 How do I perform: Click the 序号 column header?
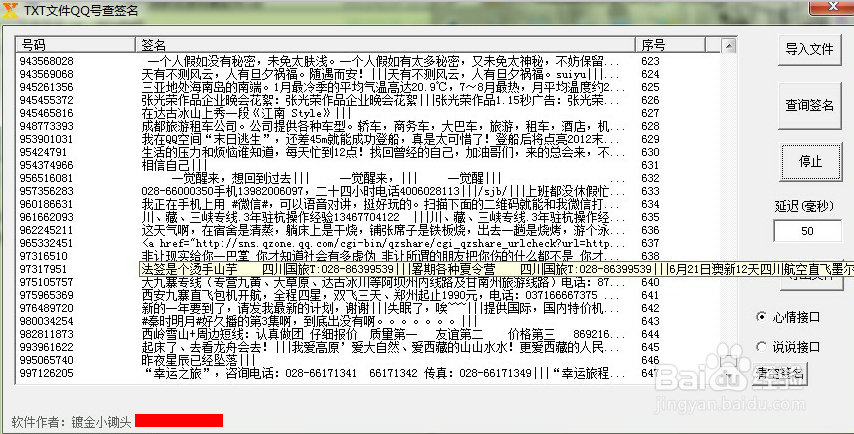670,45
